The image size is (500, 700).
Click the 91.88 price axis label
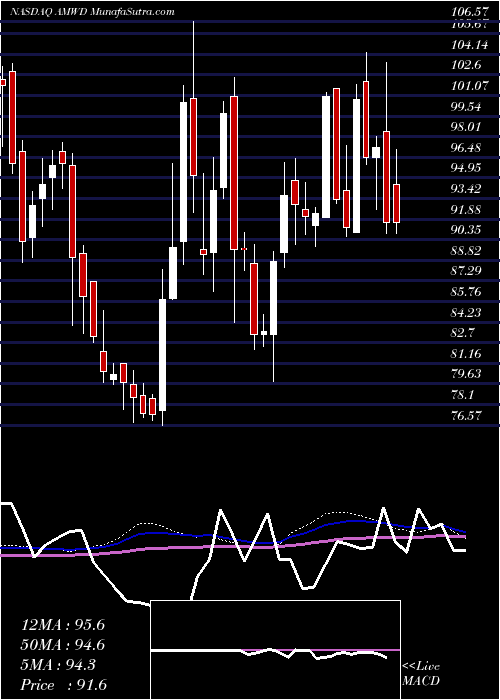click(467, 209)
